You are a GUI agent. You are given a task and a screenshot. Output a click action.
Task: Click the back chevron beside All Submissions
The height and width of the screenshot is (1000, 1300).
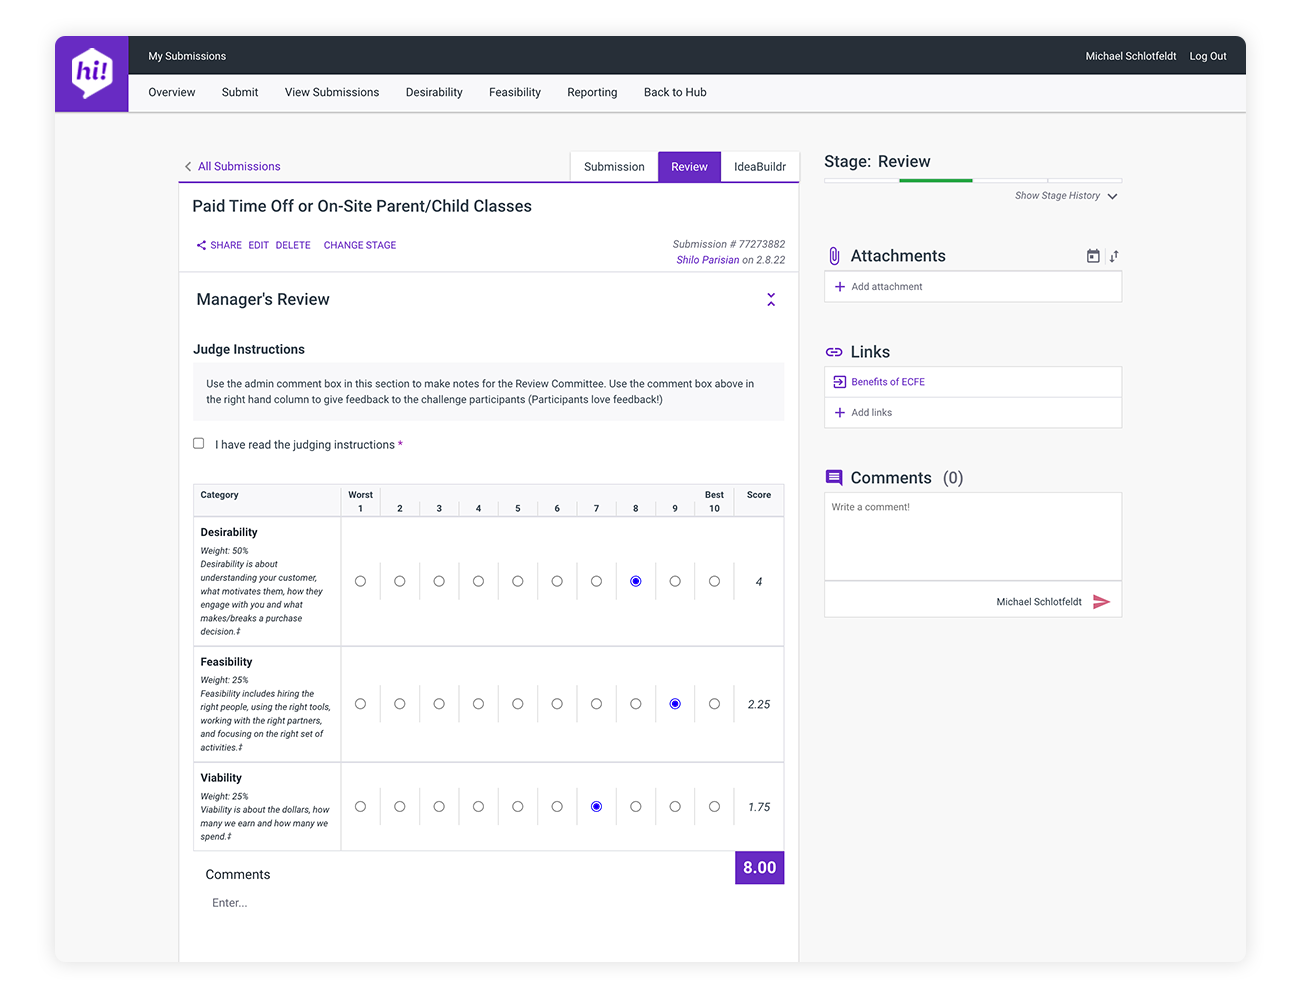tap(188, 167)
